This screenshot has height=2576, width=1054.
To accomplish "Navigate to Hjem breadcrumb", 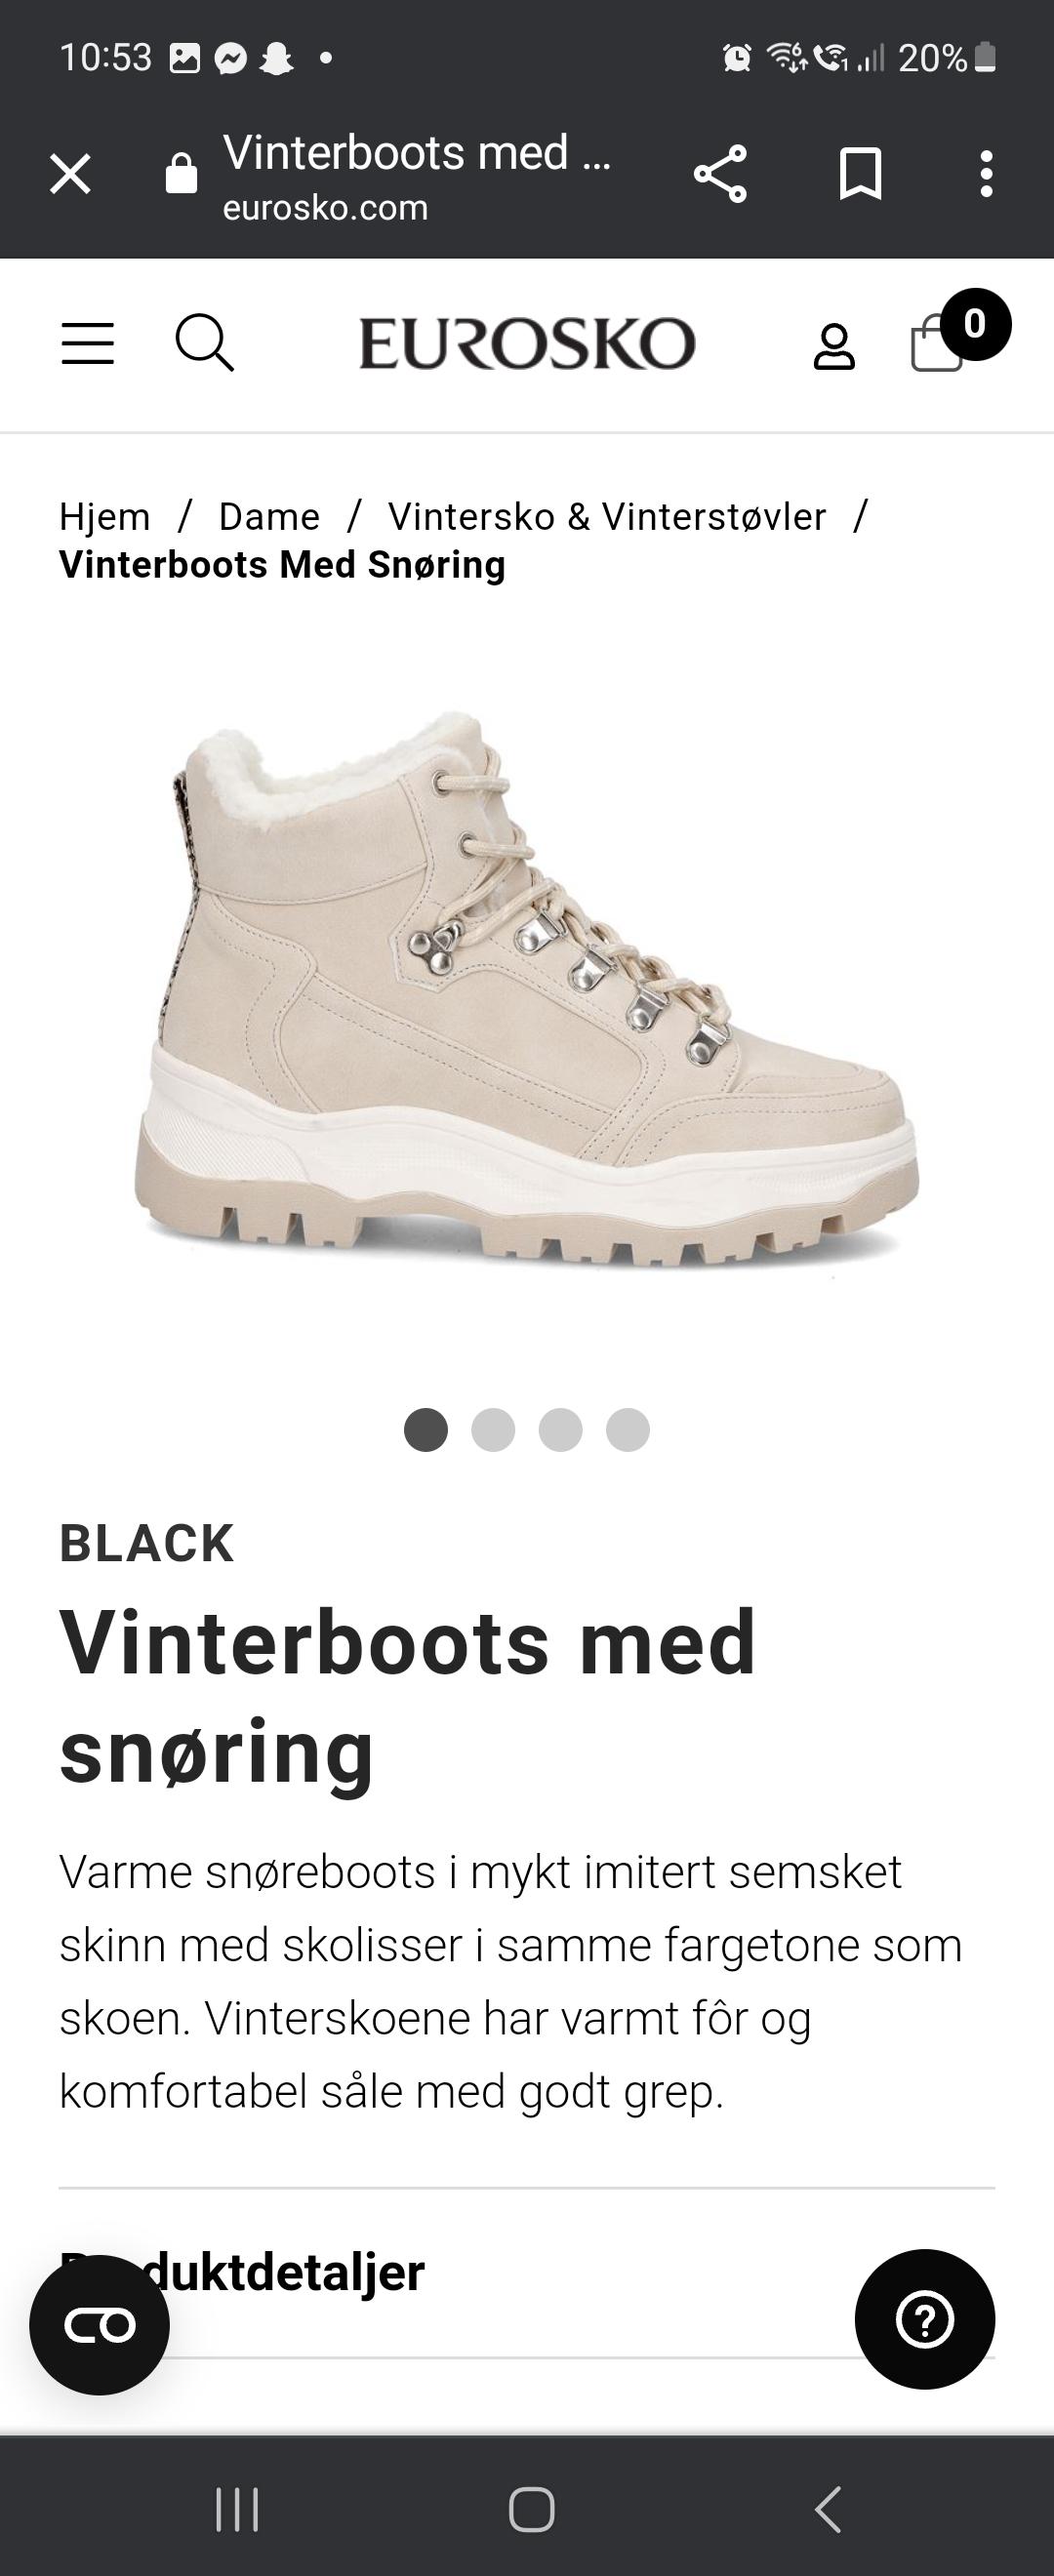I will point(105,517).
